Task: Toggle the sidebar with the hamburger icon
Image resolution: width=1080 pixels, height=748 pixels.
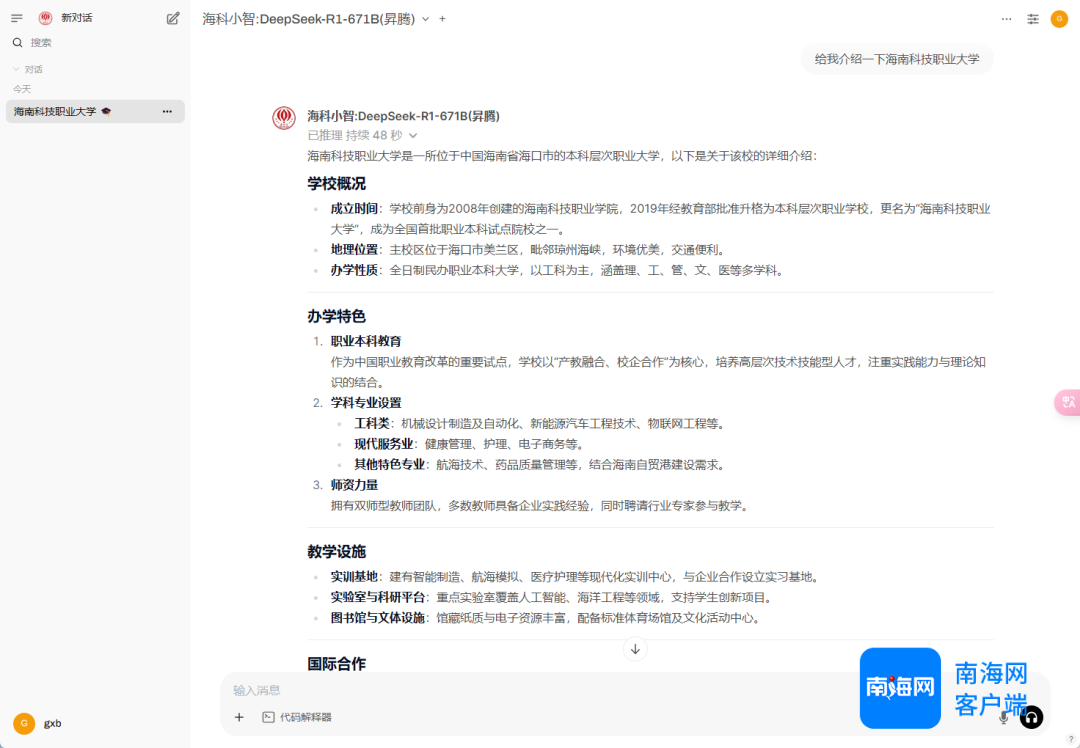Action: tap(17, 18)
